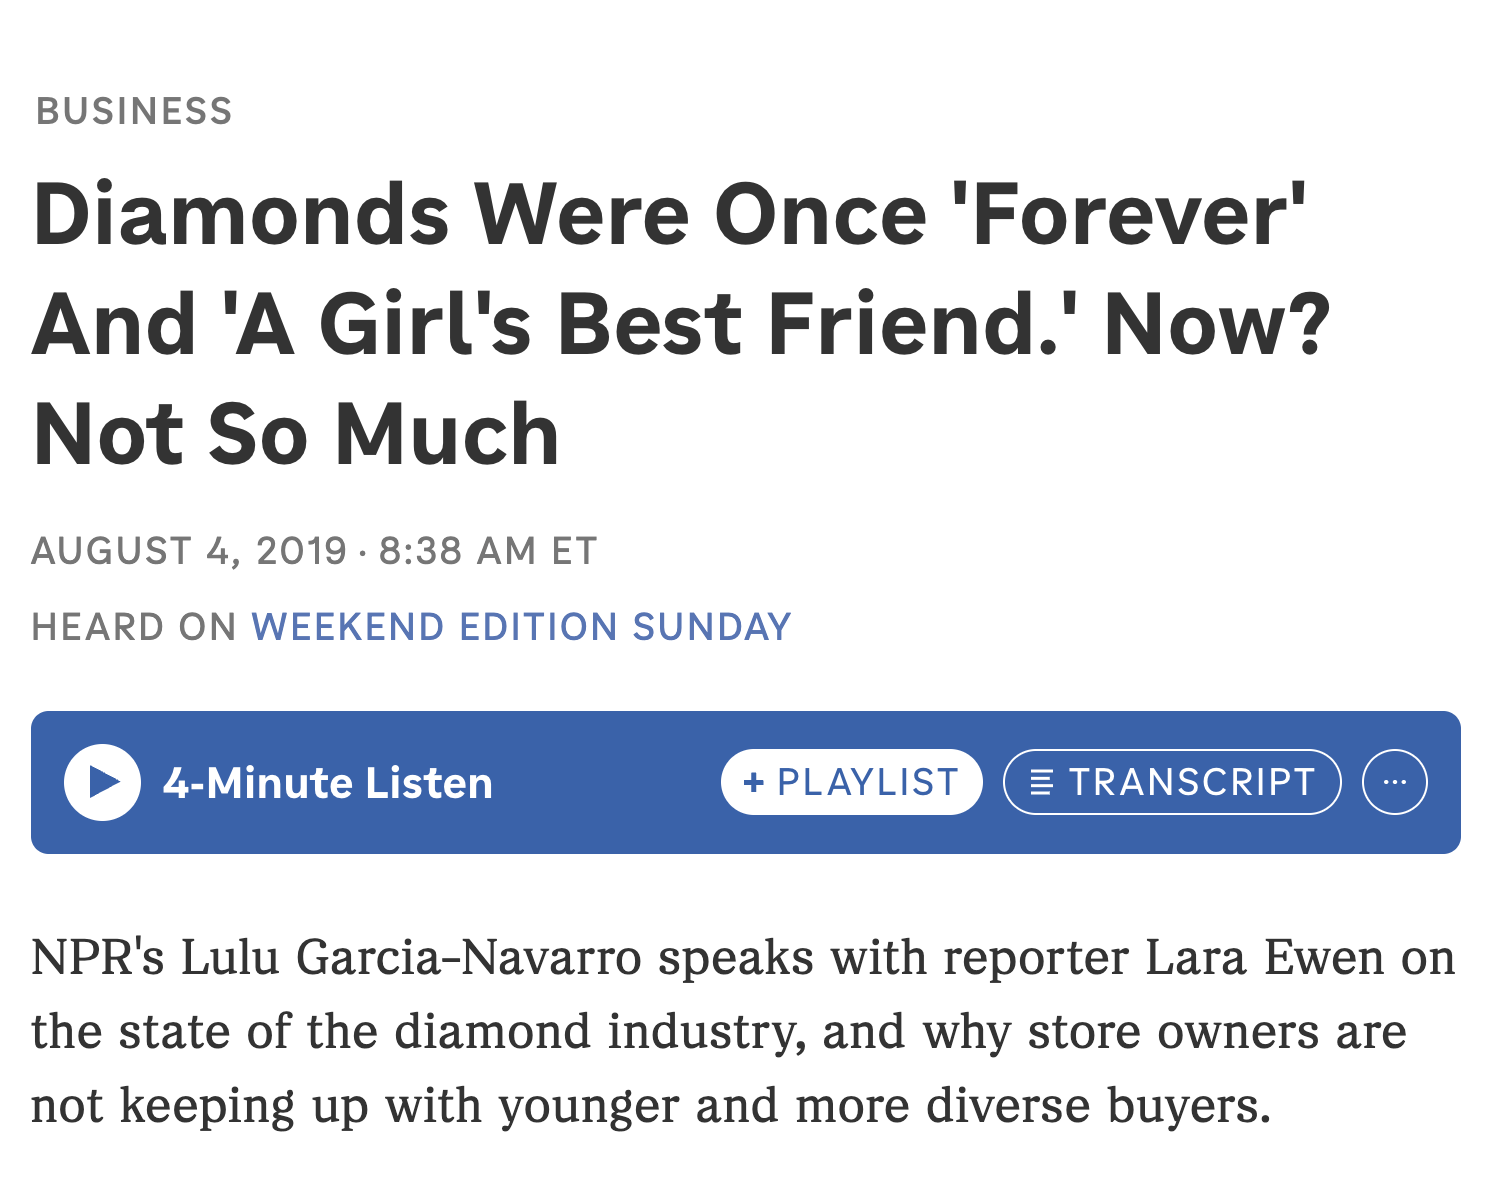Click 'diverse buyers' at the summary end
This screenshot has height=1198, width=1494.
(1098, 1106)
